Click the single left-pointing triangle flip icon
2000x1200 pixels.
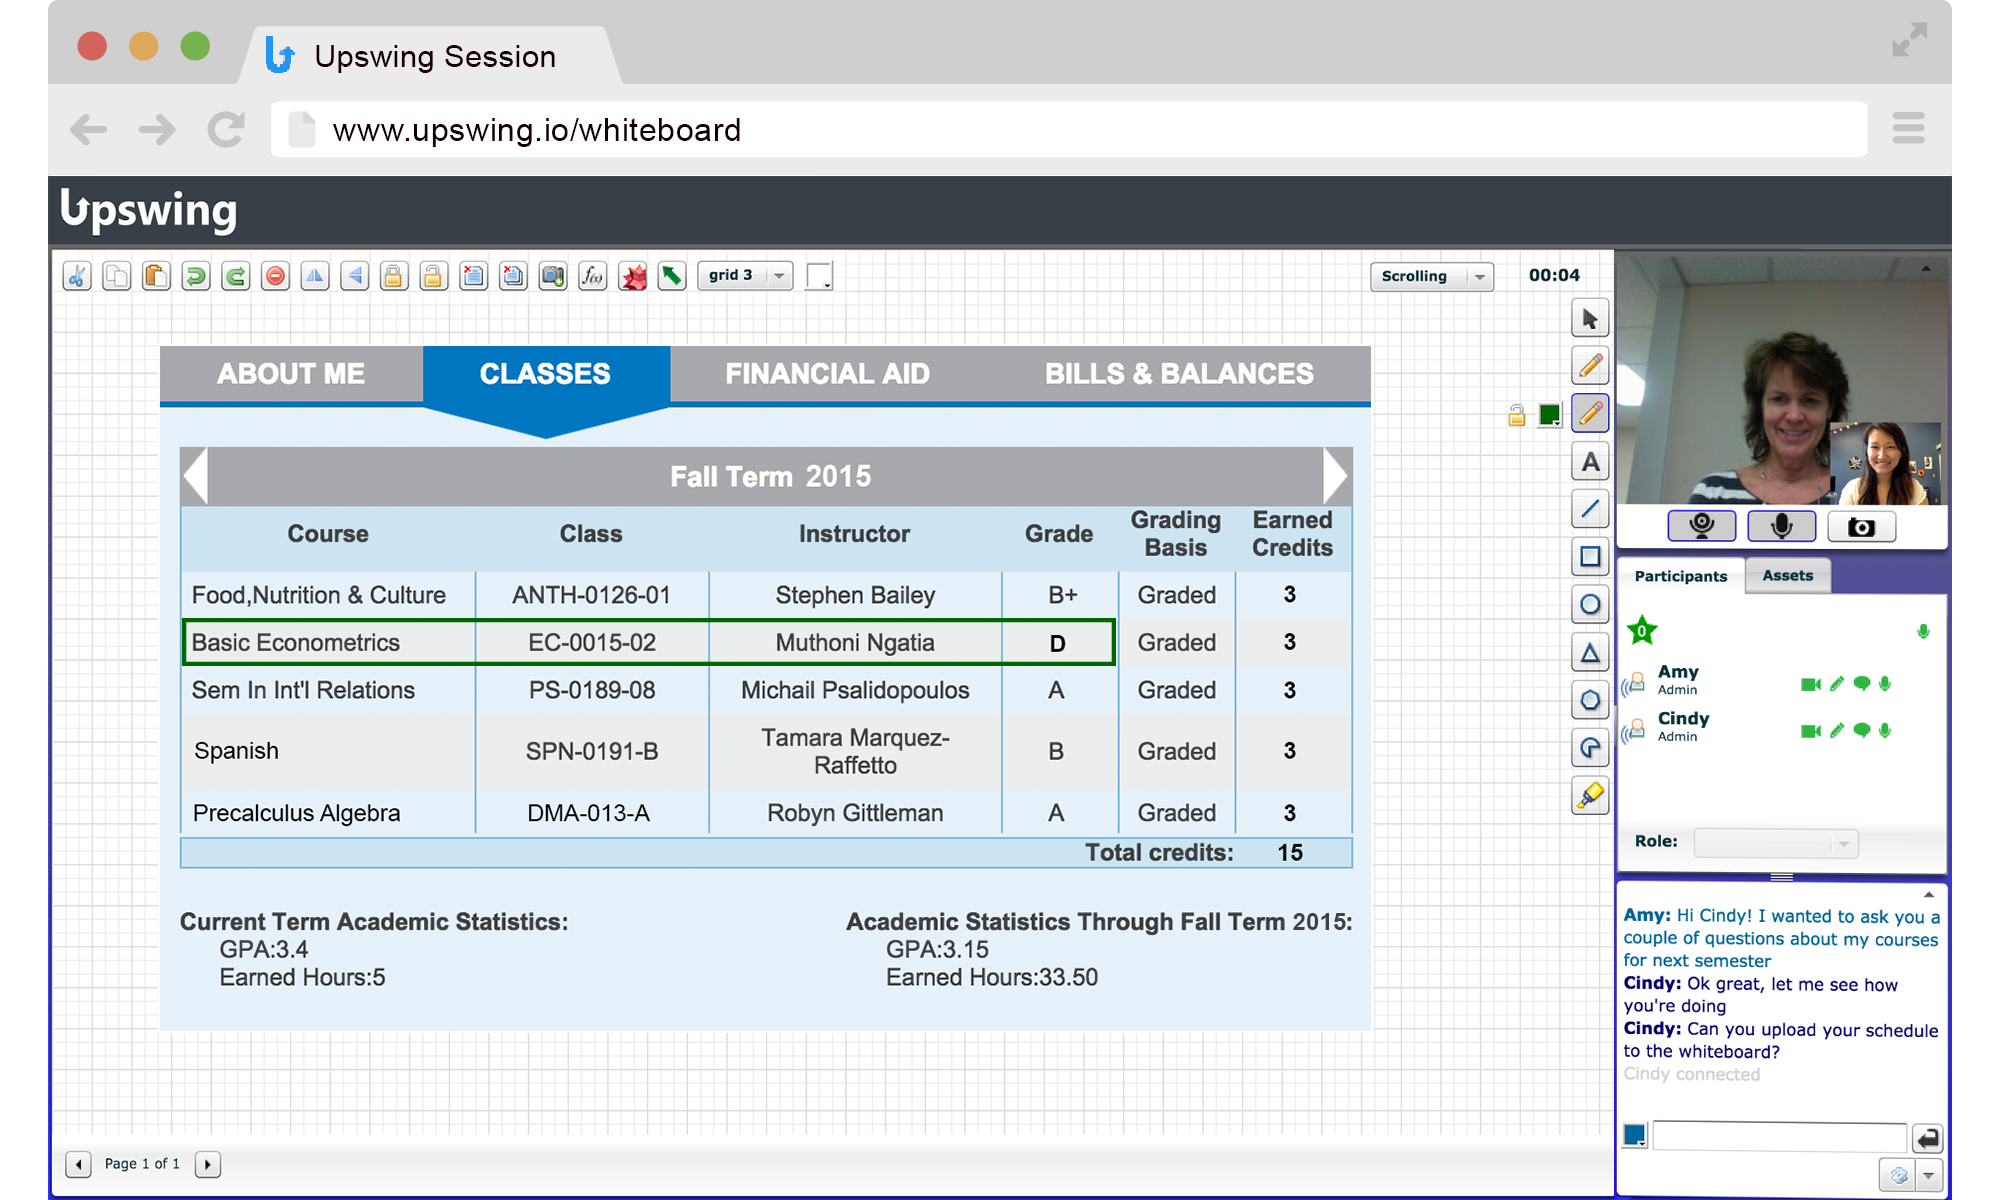click(355, 276)
